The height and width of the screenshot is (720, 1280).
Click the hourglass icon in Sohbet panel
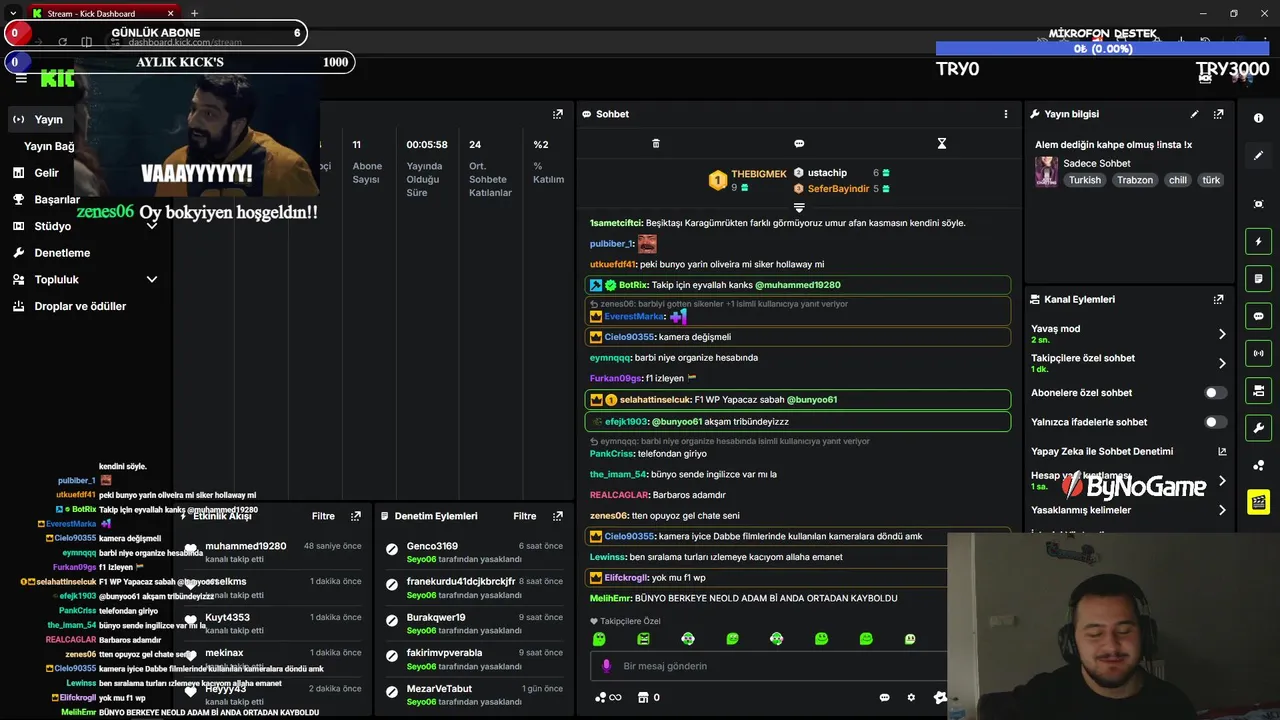point(941,144)
